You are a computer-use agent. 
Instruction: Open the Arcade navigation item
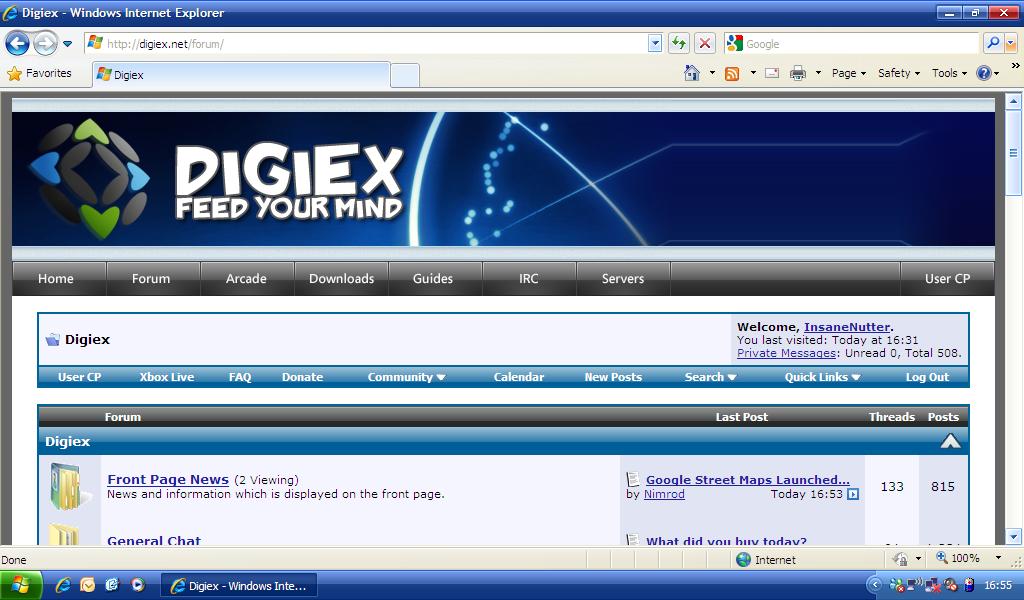[246, 278]
